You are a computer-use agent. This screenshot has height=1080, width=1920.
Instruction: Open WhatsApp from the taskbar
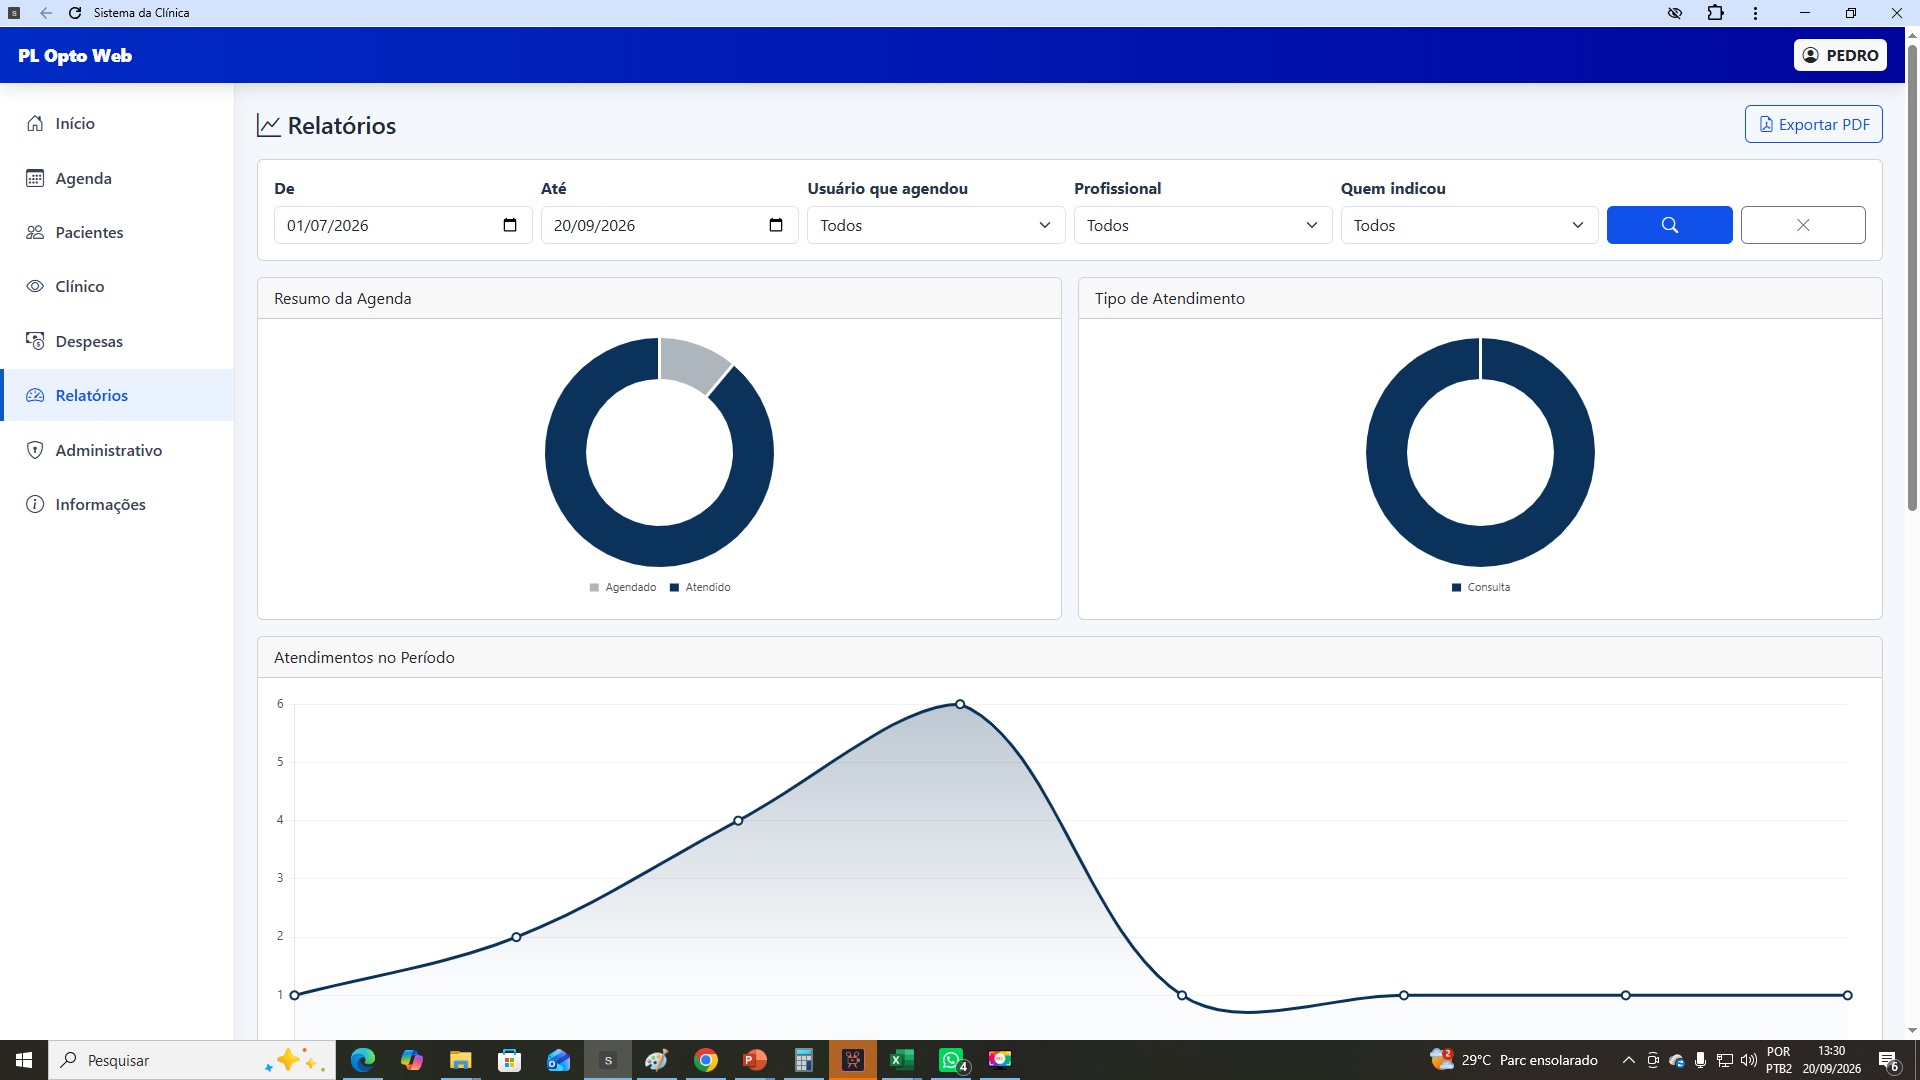tap(951, 1060)
